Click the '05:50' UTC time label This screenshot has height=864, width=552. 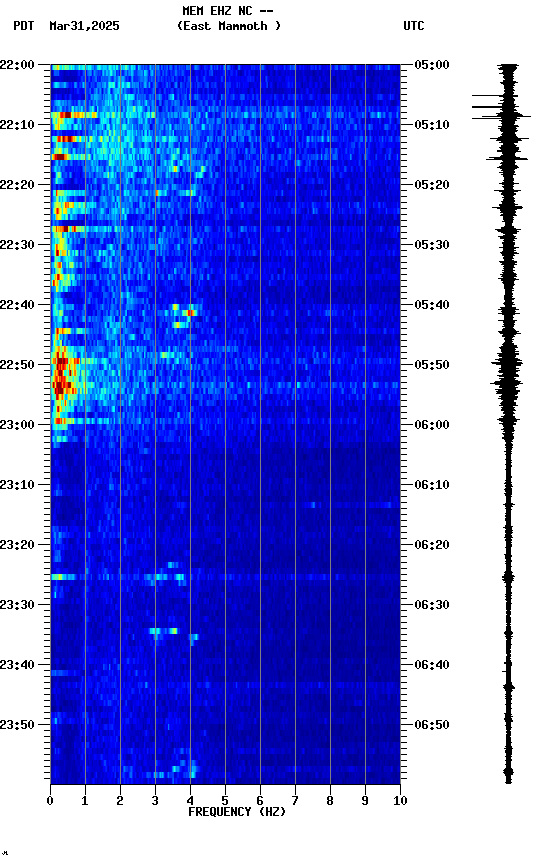click(432, 365)
